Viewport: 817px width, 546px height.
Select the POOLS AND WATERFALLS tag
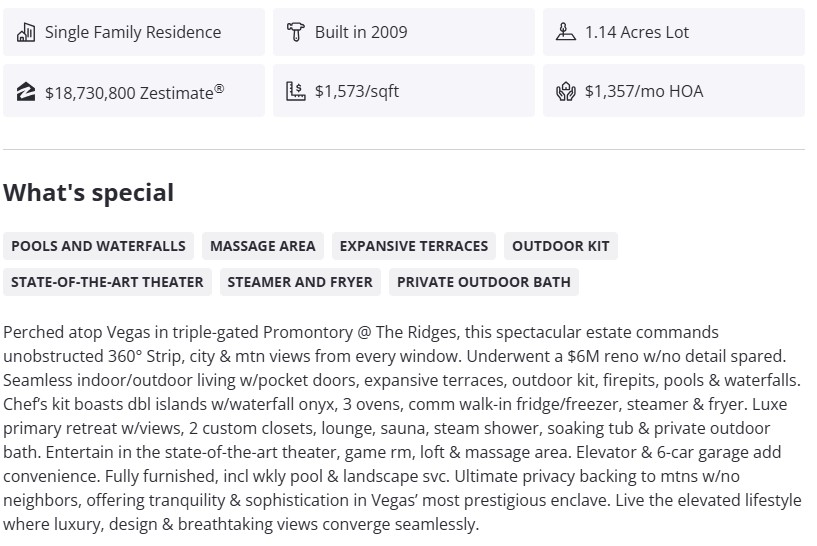point(98,246)
